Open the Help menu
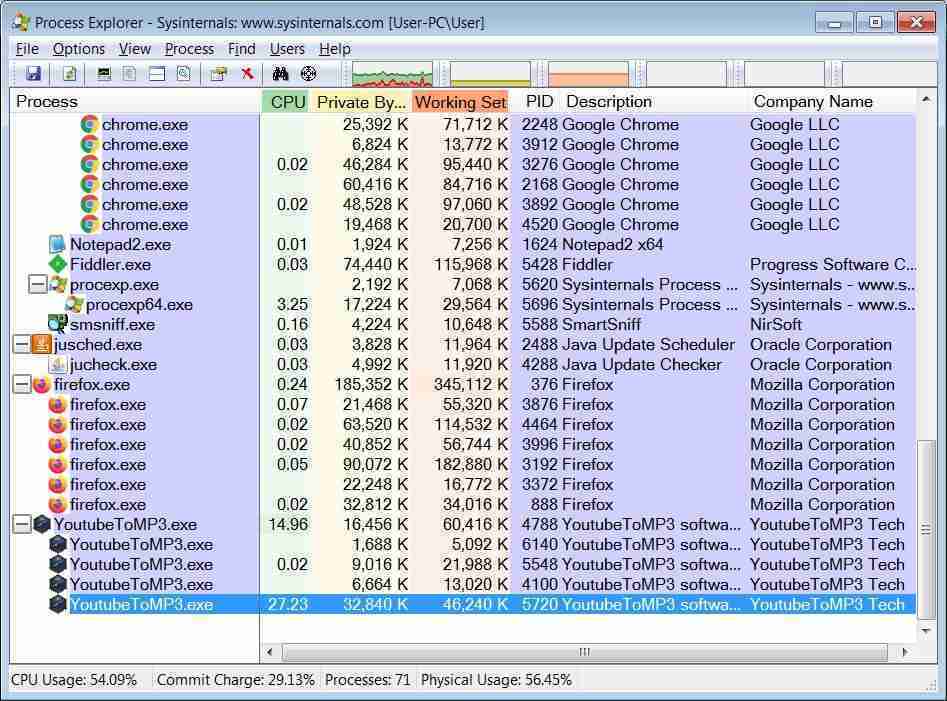The image size is (947, 701). [x=335, y=49]
